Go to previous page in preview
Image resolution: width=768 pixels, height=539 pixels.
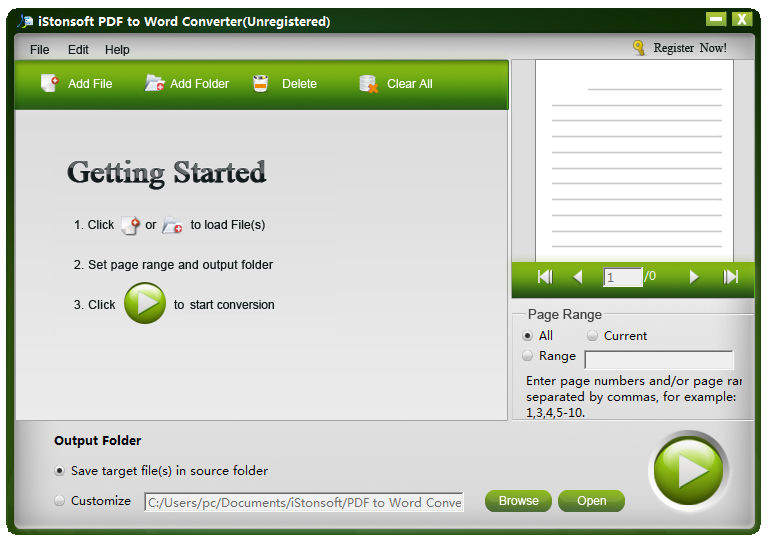[x=578, y=277]
